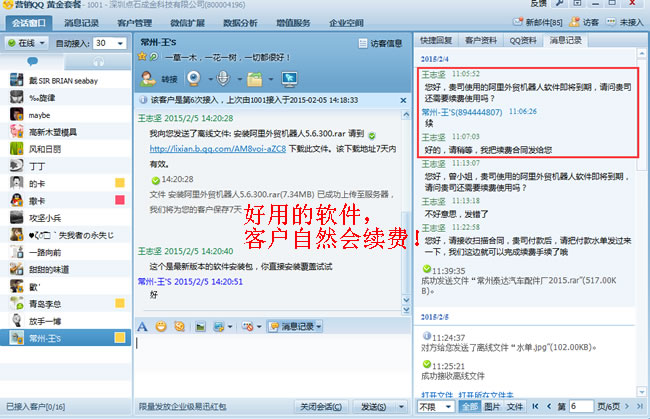650x419 pixels.
Task: Click the screenshot capture icon
Action: coord(218,327)
